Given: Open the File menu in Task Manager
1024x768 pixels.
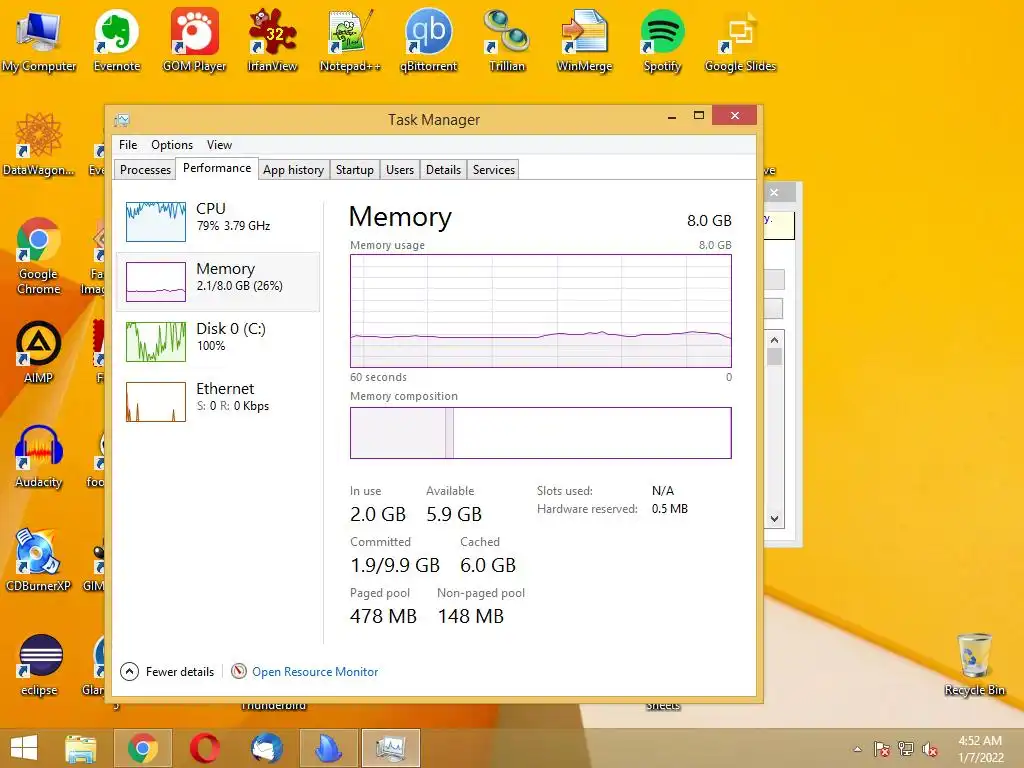Looking at the screenshot, I should tap(128, 145).
